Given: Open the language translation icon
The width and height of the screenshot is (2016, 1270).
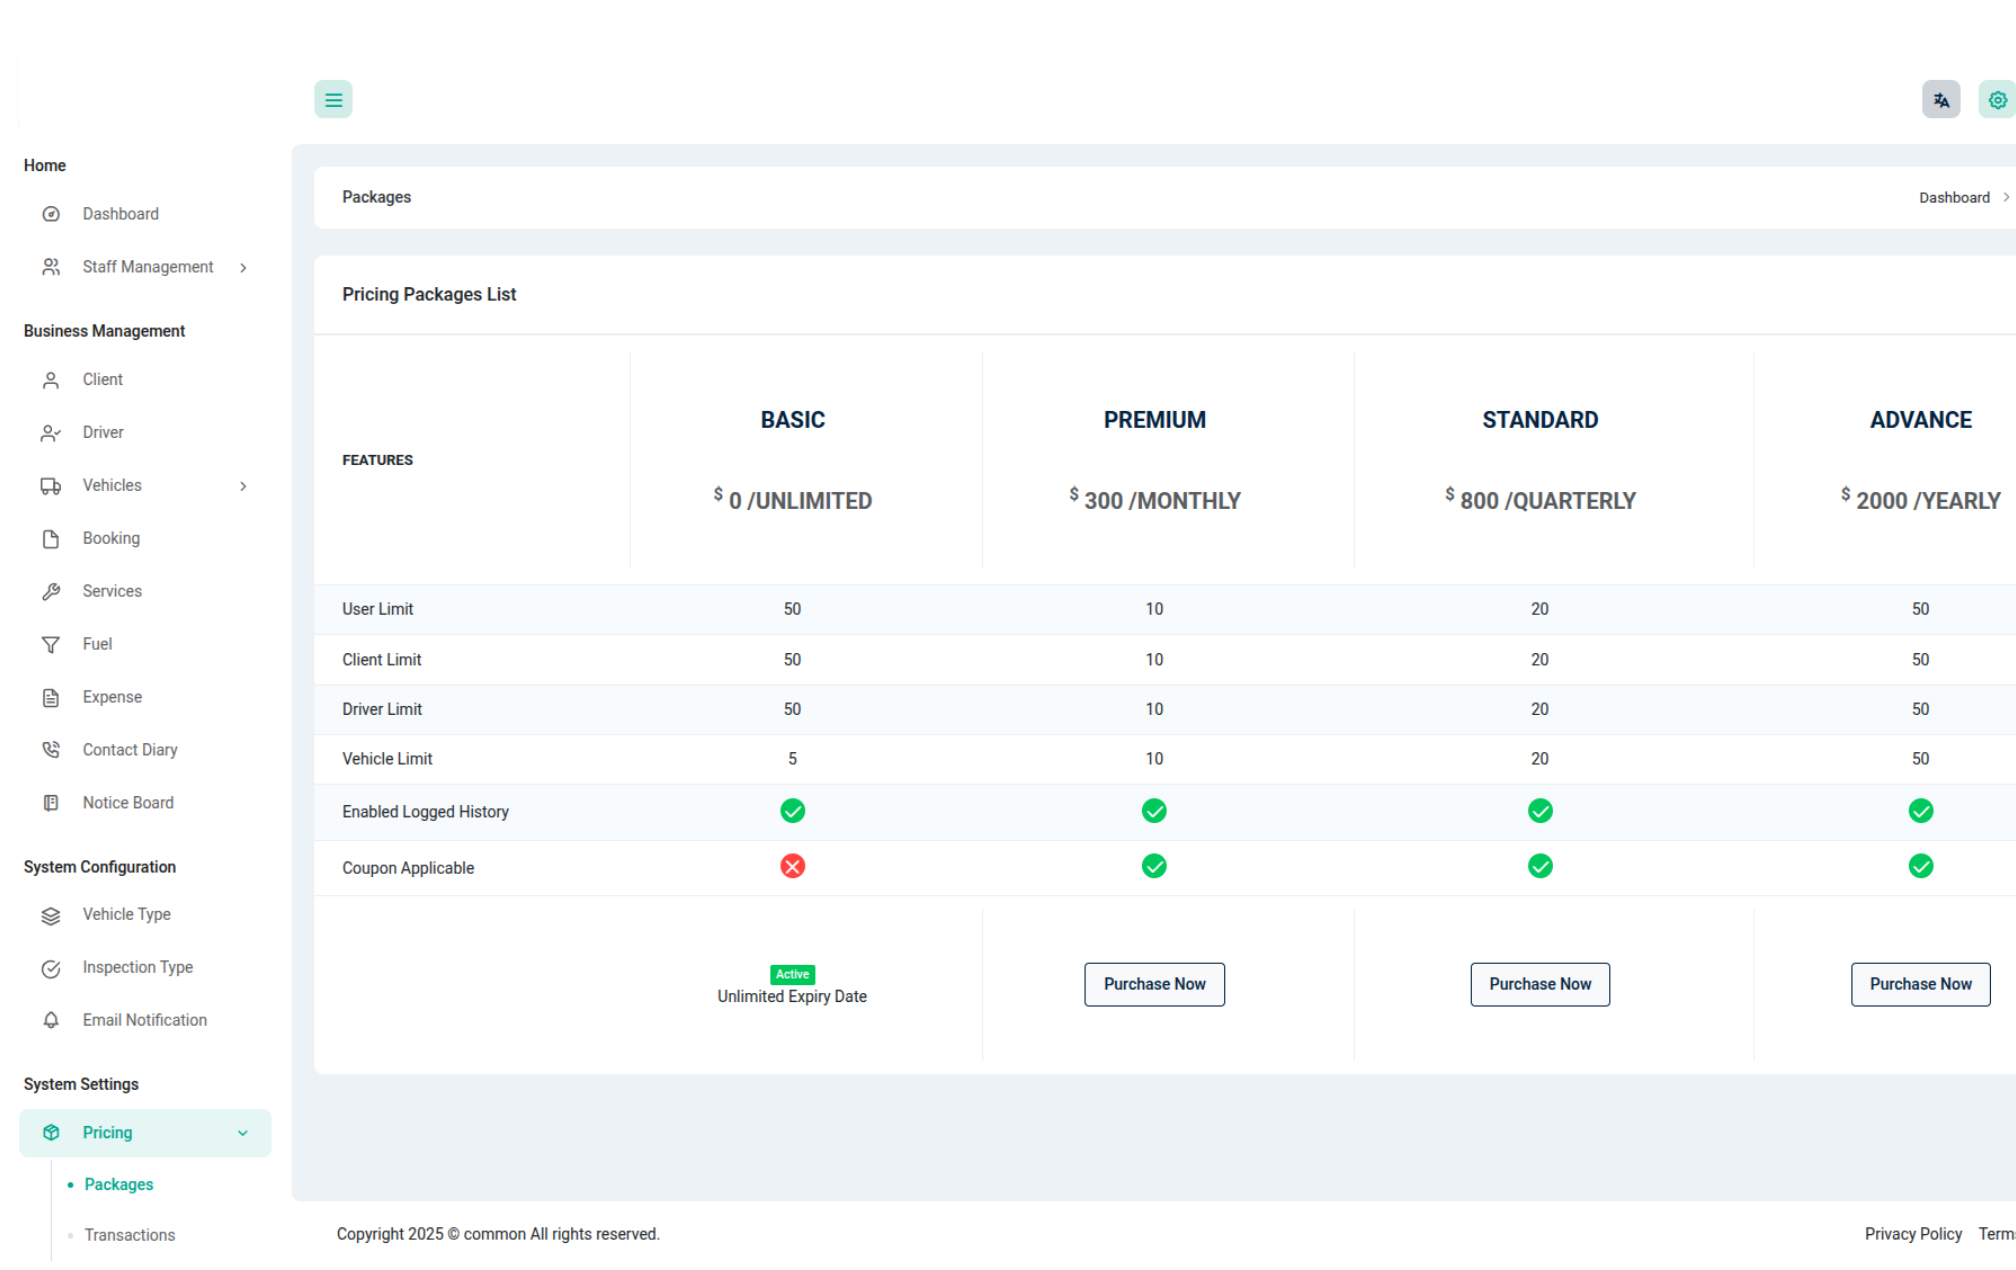Looking at the screenshot, I should click(x=1940, y=100).
